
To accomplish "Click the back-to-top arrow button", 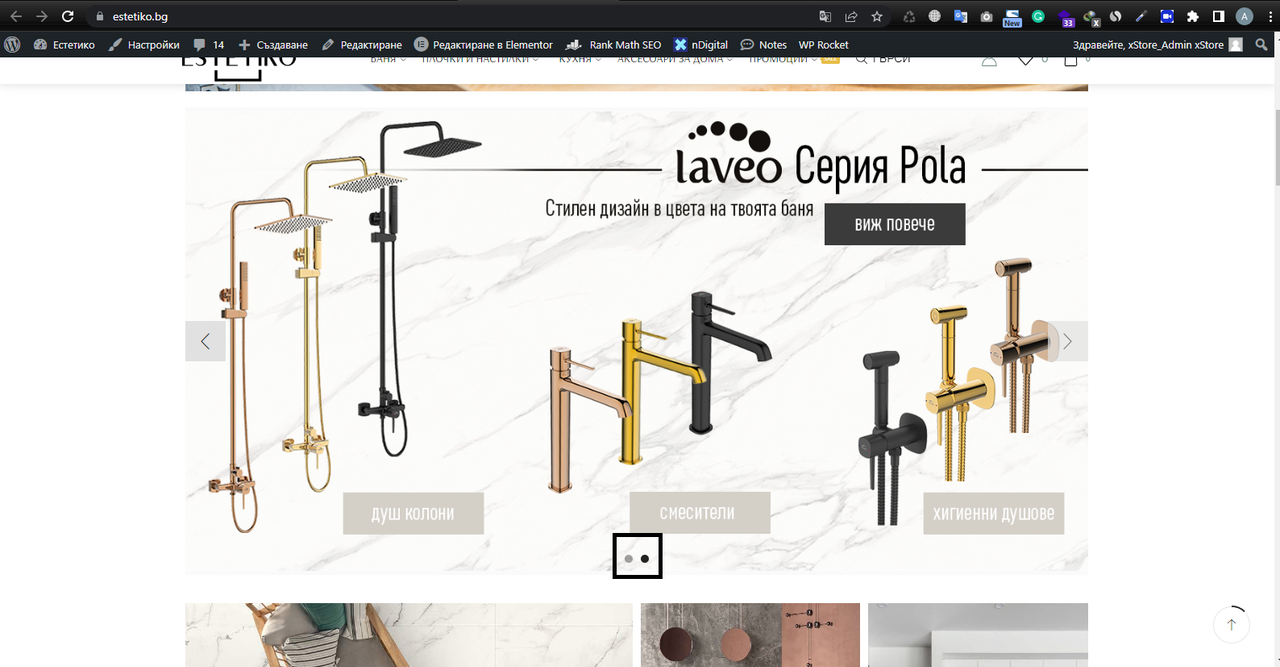I will 1231,624.
